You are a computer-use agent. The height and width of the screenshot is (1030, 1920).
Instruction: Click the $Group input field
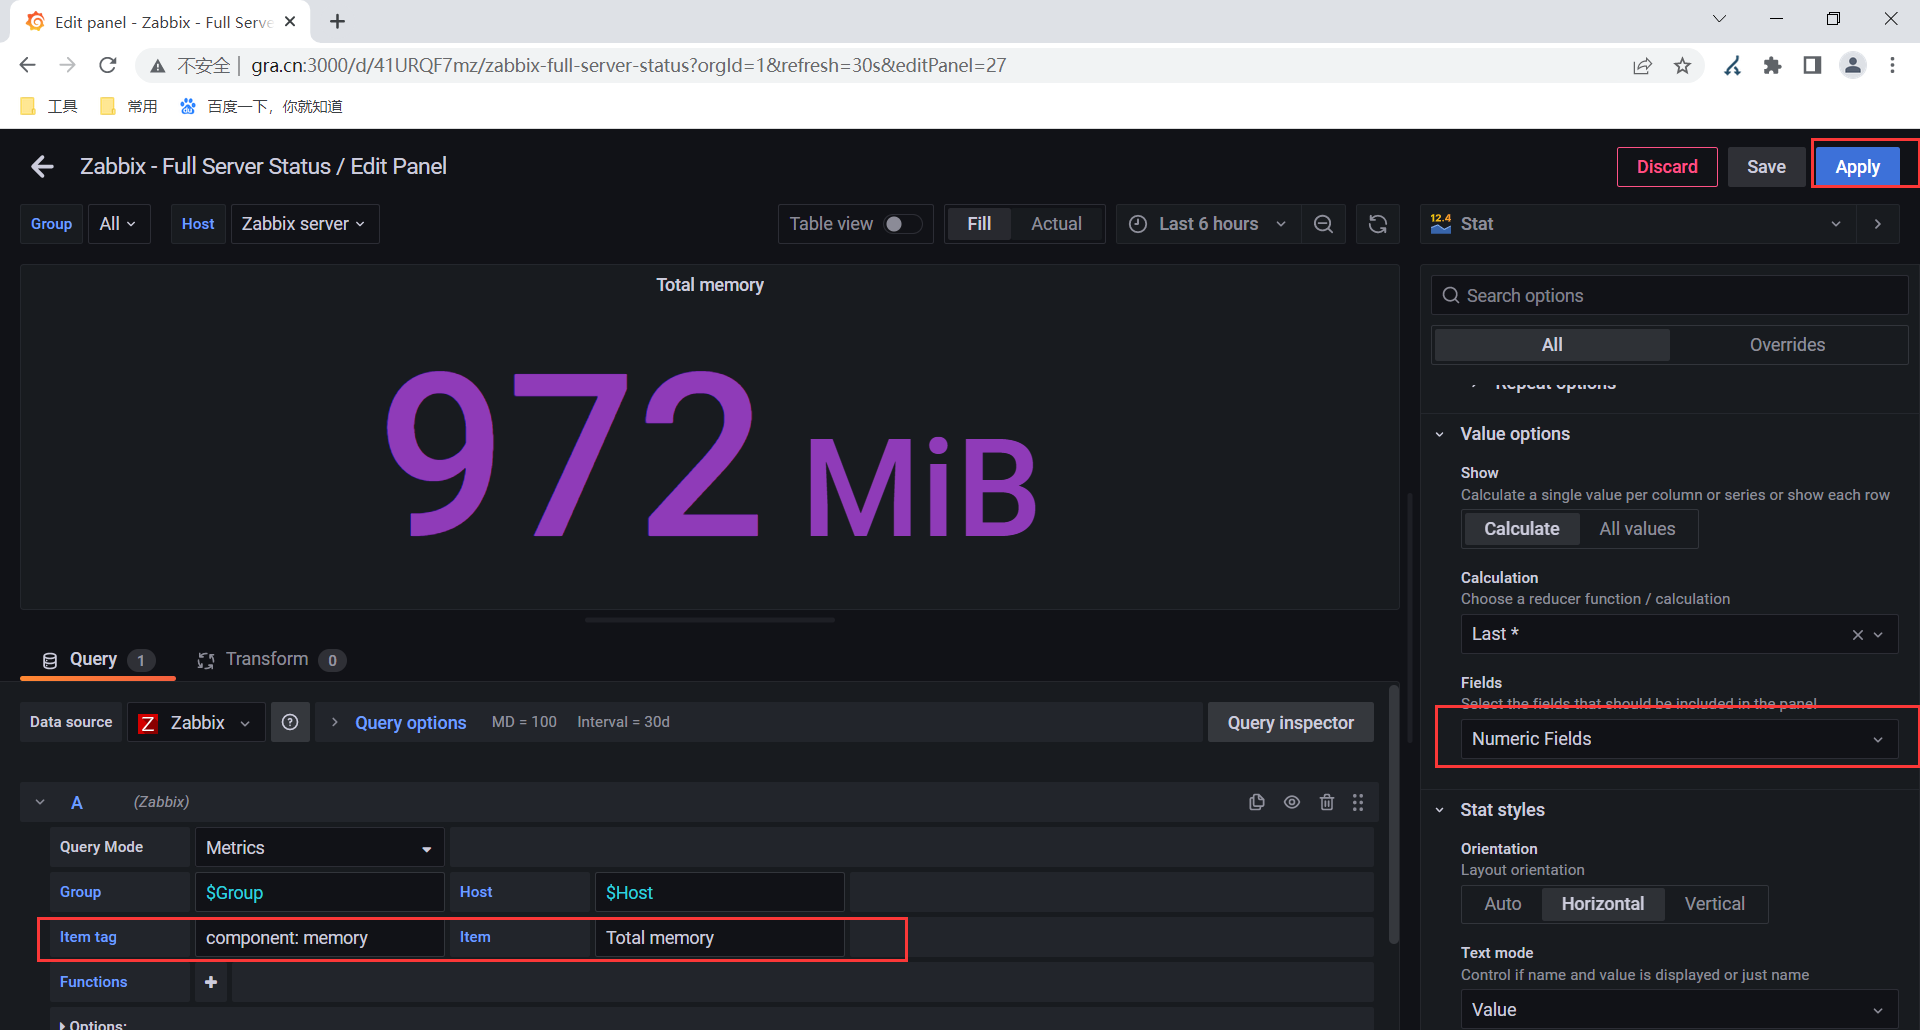click(319, 892)
